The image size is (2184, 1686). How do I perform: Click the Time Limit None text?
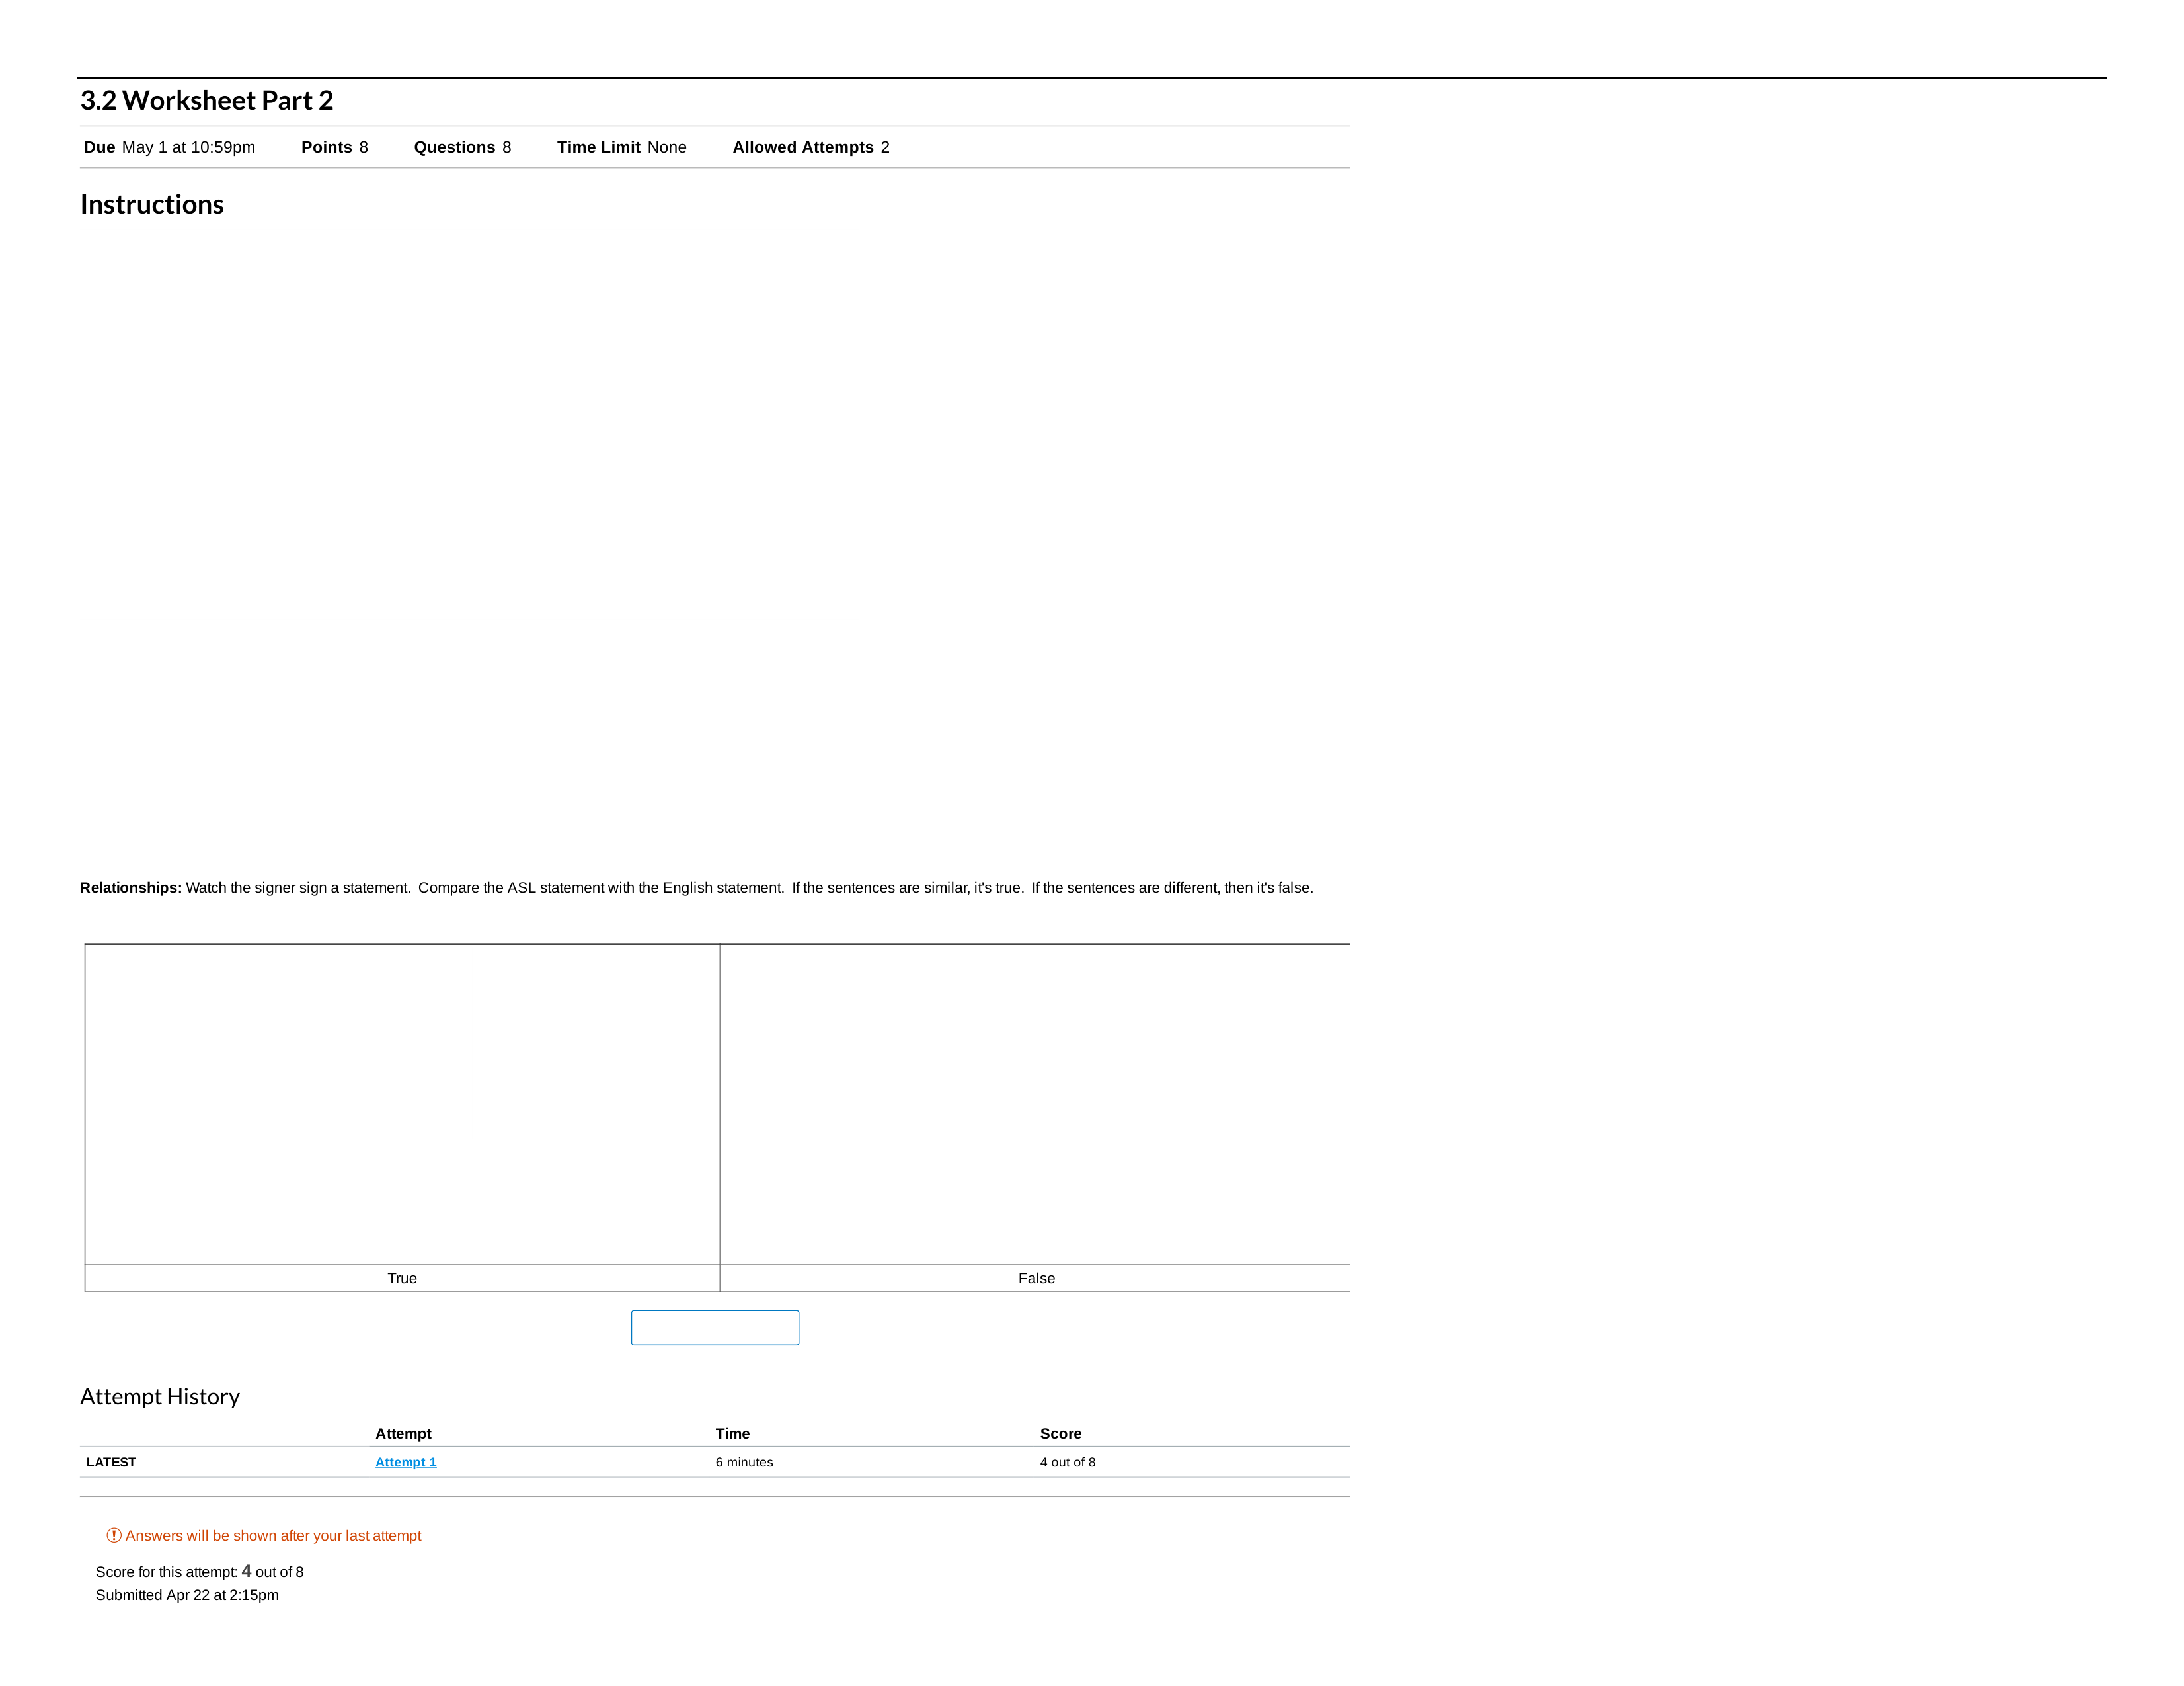622,147
